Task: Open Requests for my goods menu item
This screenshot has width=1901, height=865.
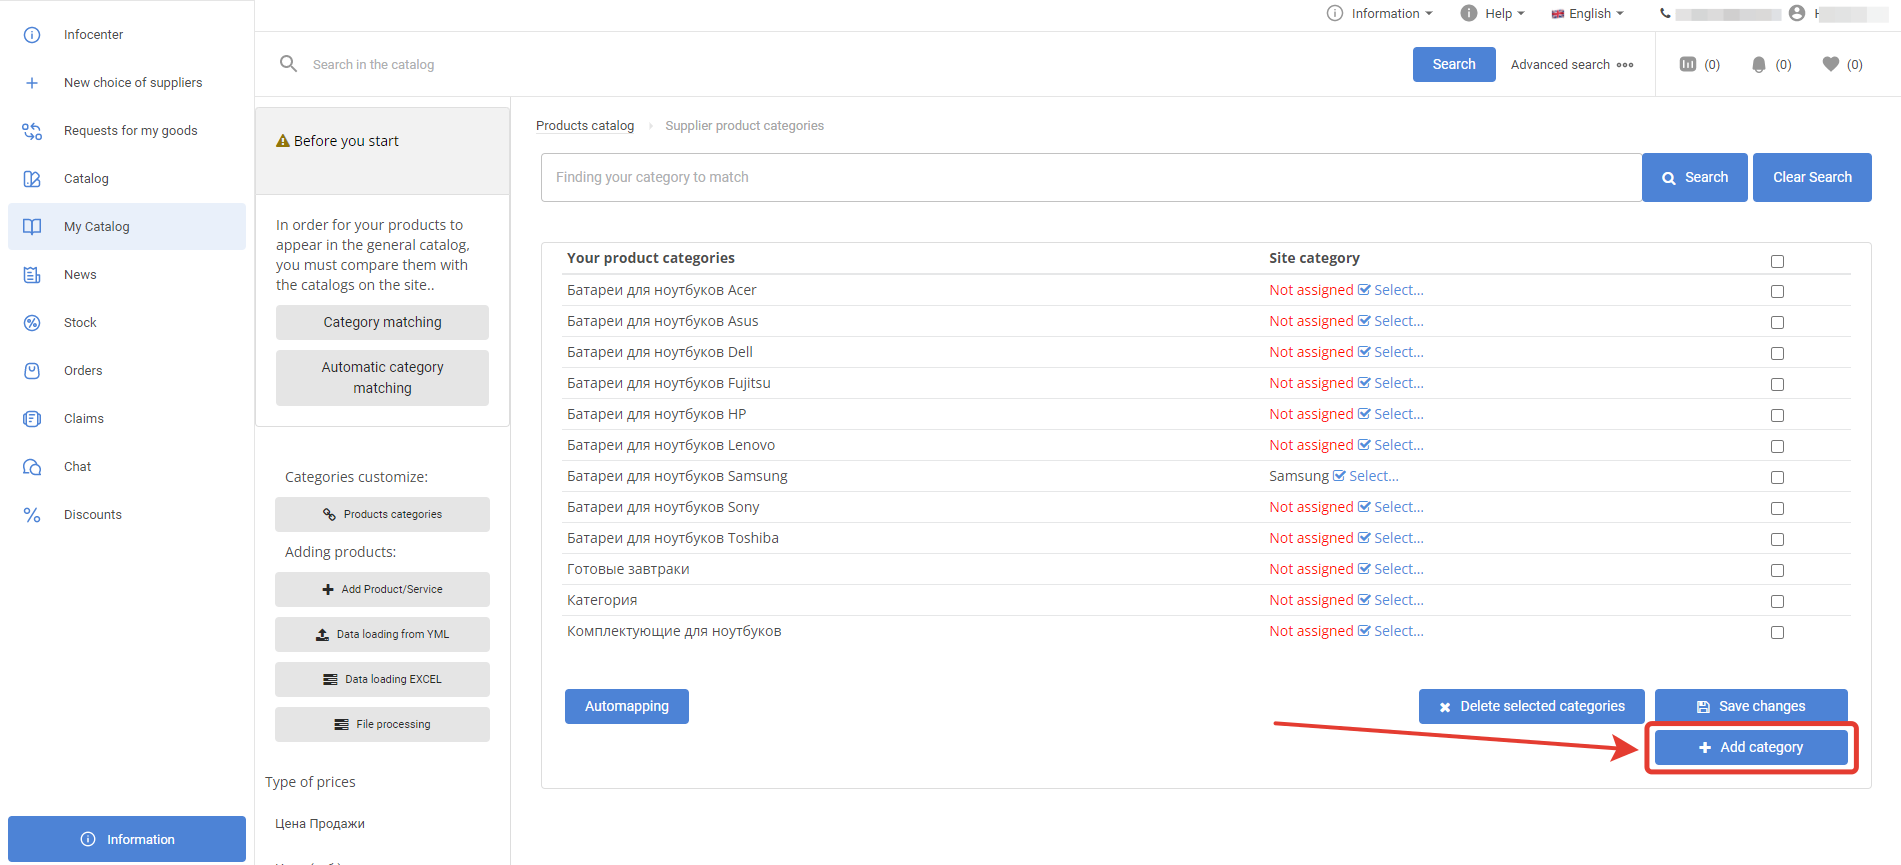Action: click(130, 131)
